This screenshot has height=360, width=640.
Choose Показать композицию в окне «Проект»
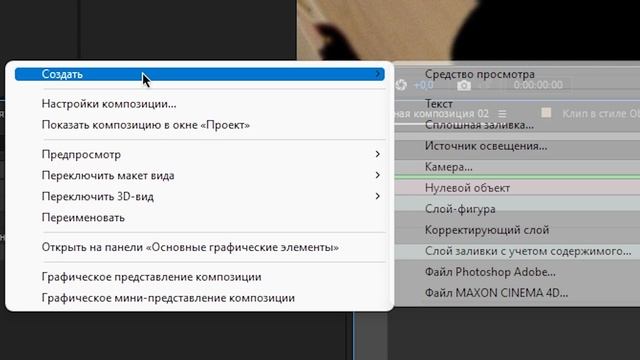pos(146,125)
